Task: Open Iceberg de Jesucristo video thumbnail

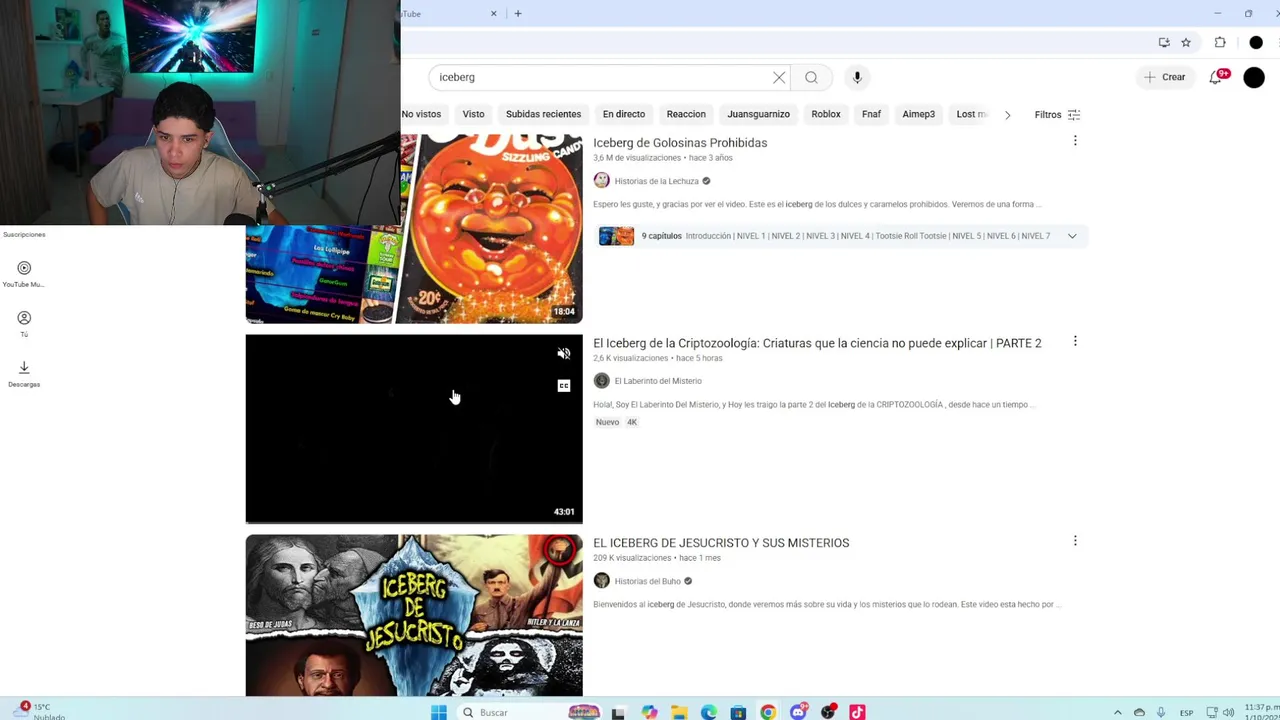Action: [414, 615]
